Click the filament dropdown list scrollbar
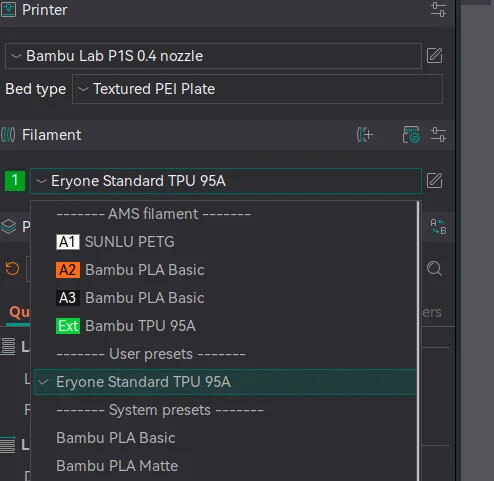Screen dimensions: 494x481 click(418, 341)
